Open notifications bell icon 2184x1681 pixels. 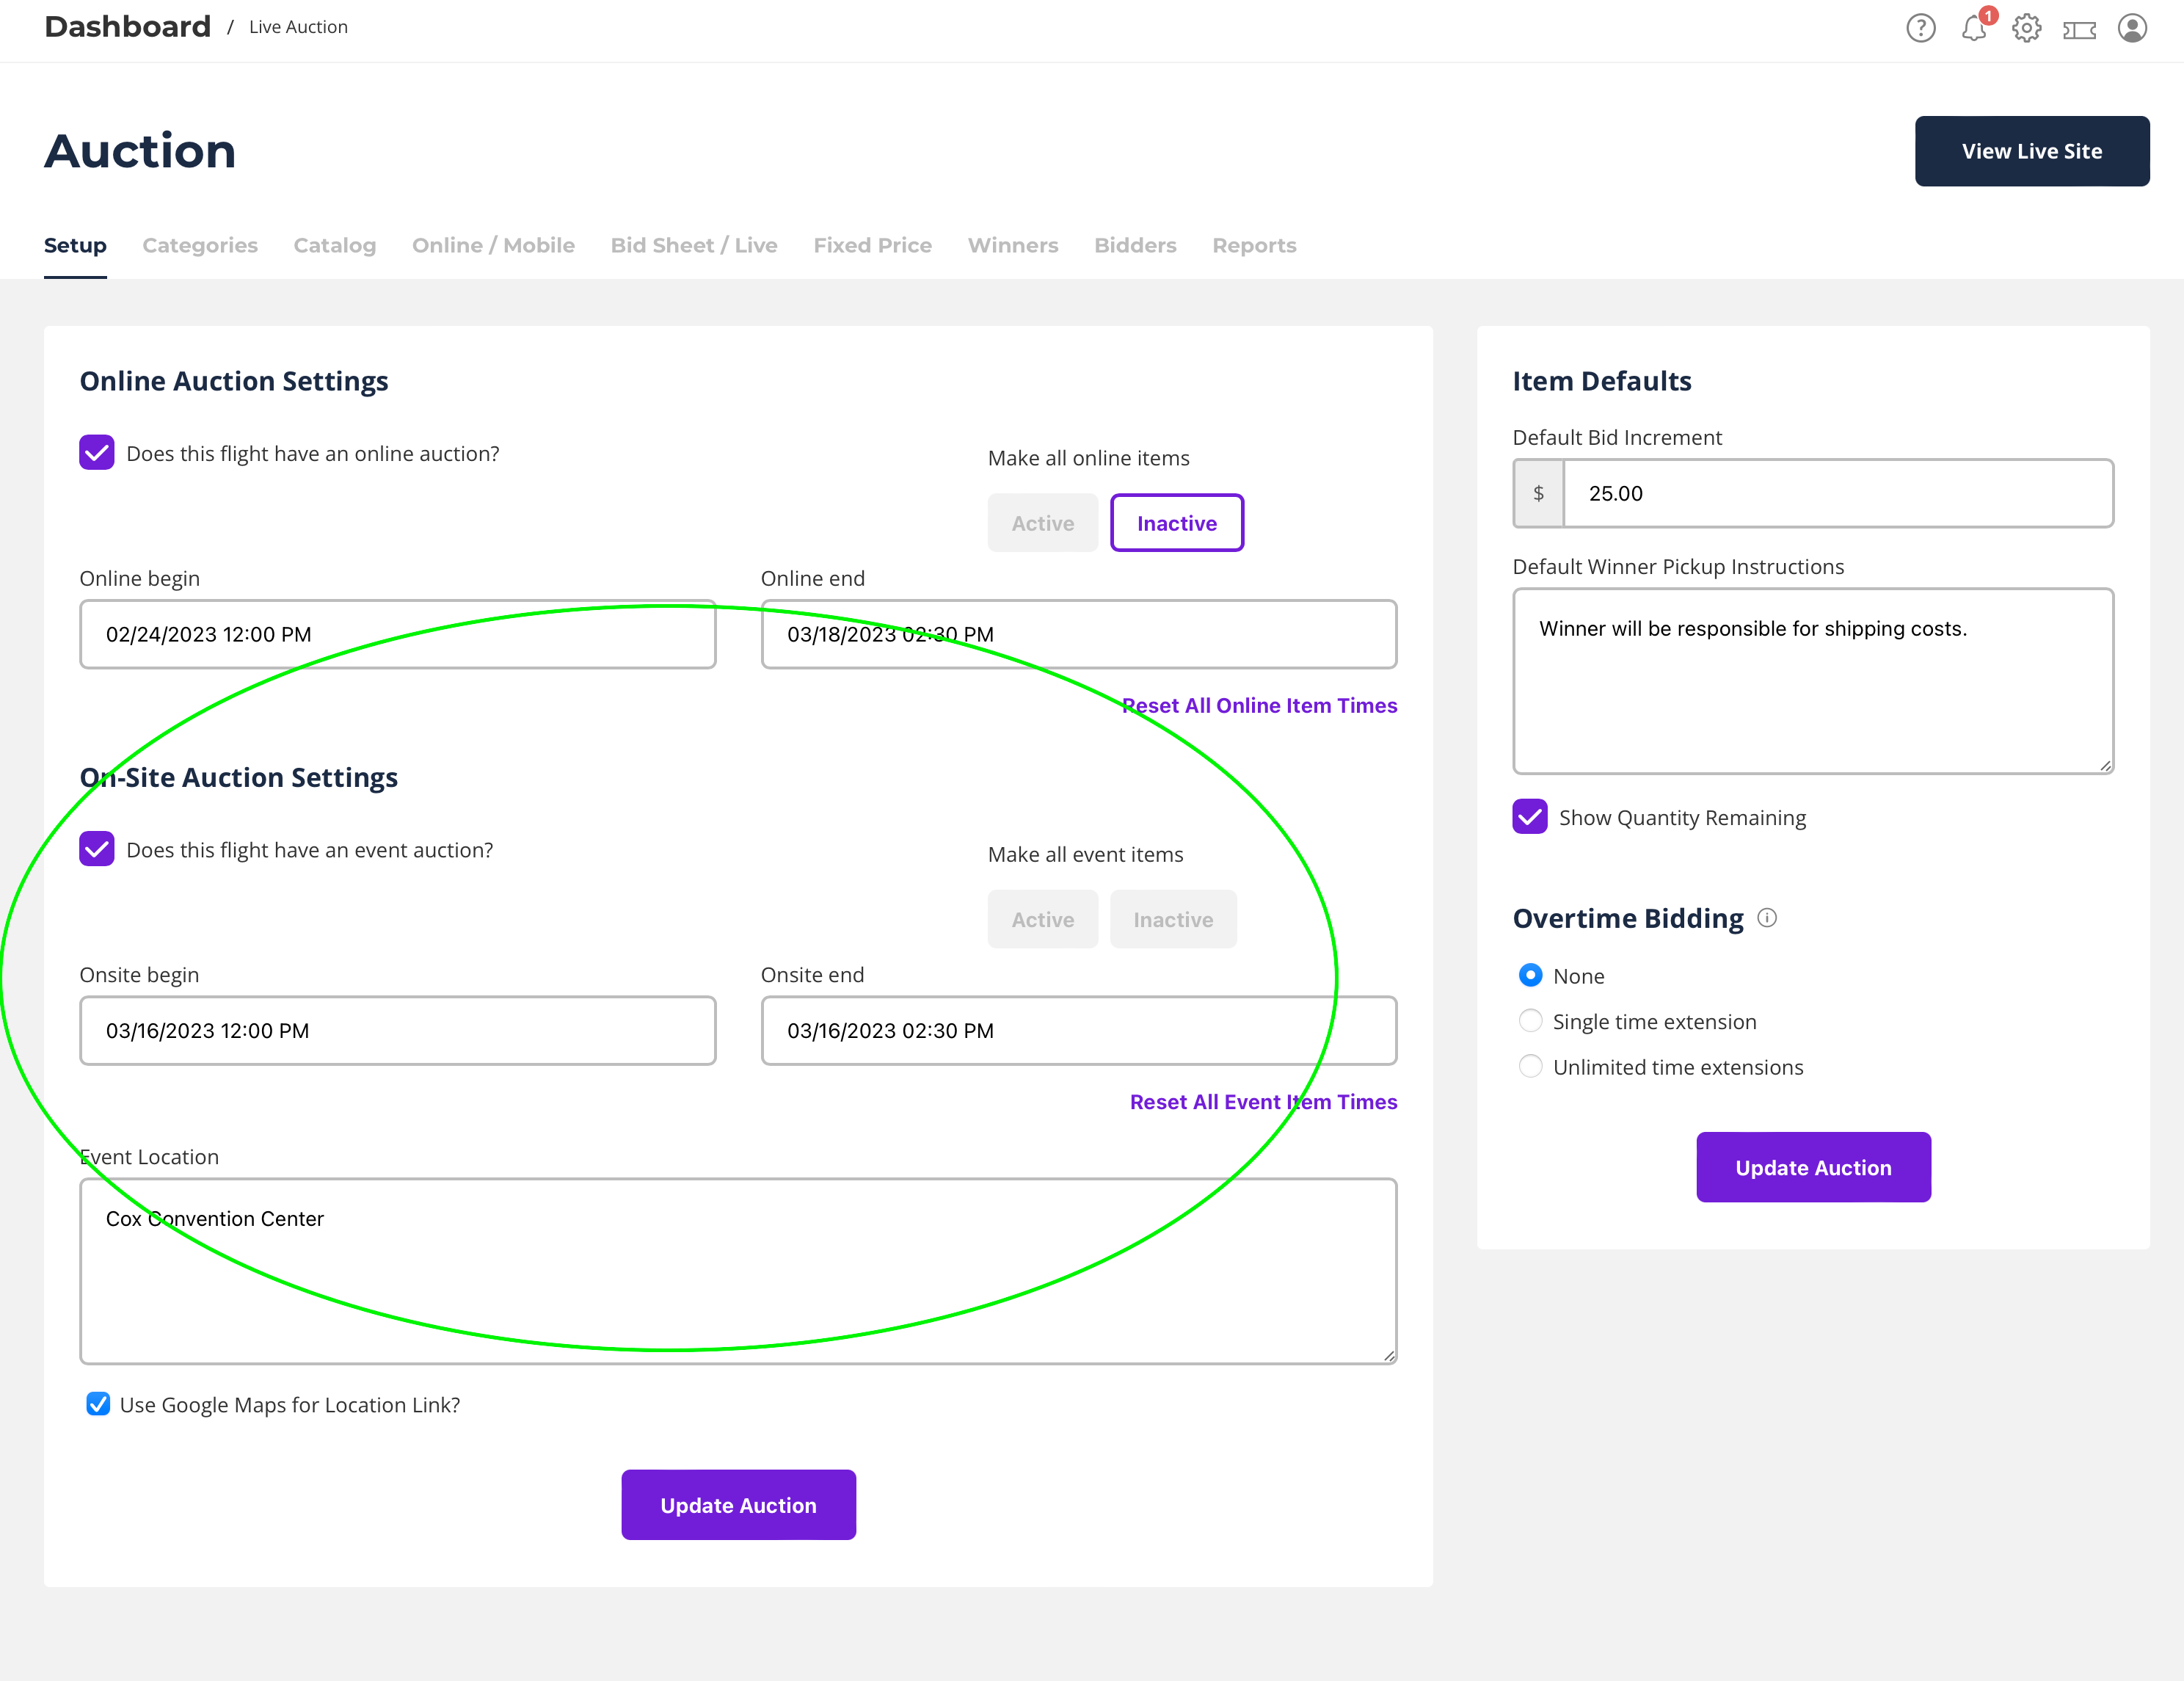pyautogui.click(x=1974, y=28)
